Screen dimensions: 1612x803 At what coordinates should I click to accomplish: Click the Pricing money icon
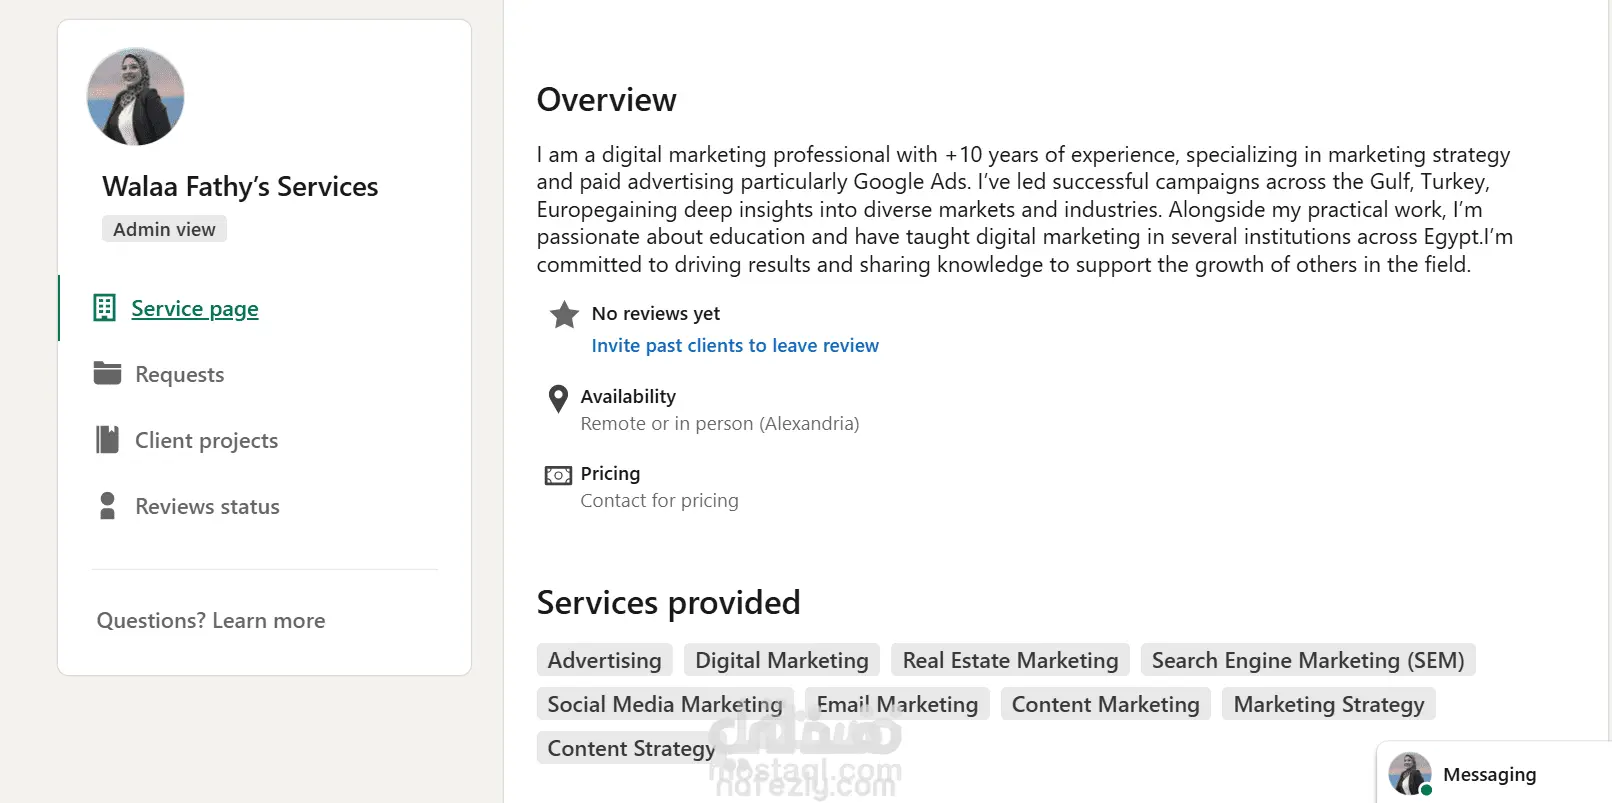coord(558,475)
